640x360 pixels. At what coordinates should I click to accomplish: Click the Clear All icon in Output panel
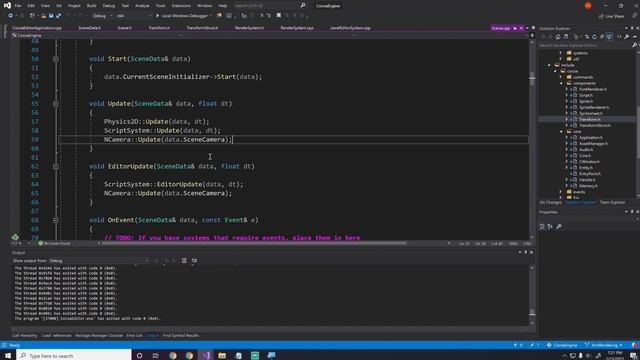[x=184, y=260]
